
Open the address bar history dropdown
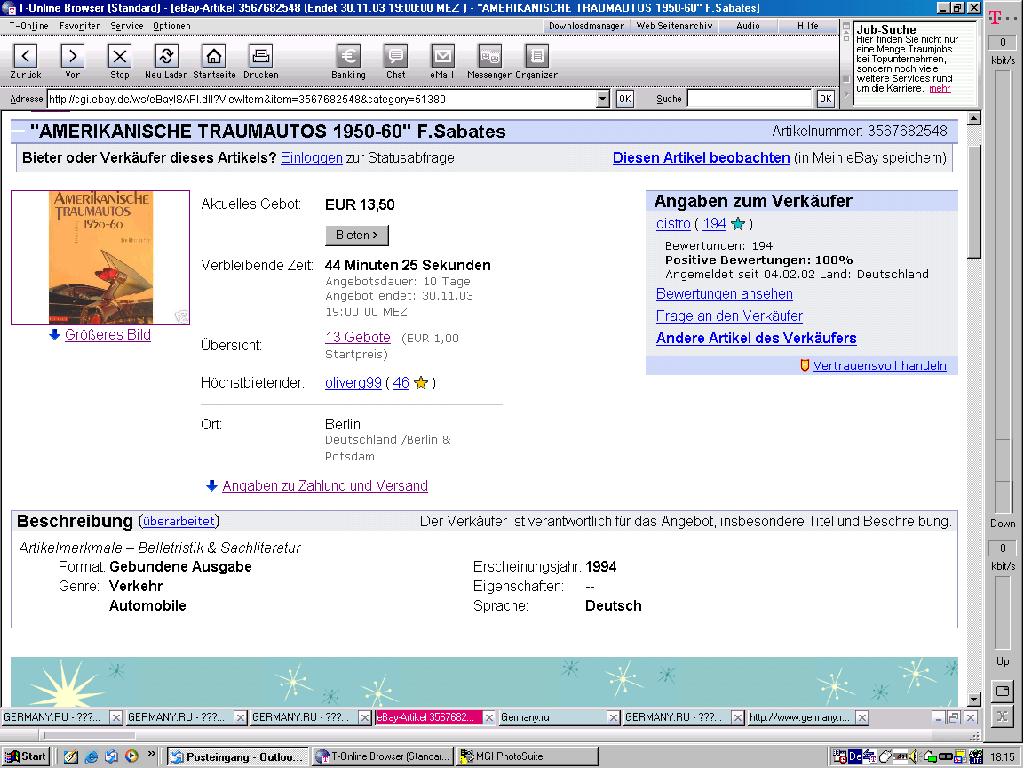603,99
